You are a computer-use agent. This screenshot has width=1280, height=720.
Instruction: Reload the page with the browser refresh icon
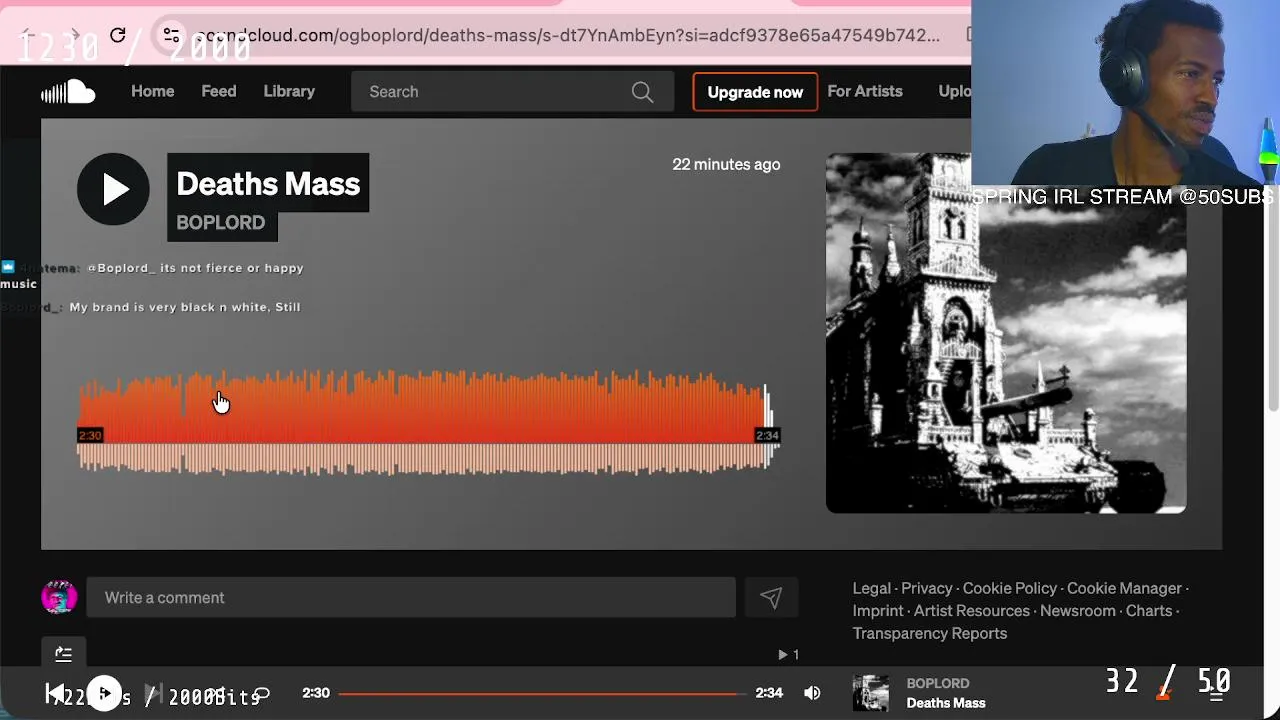pyautogui.click(x=117, y=35)
